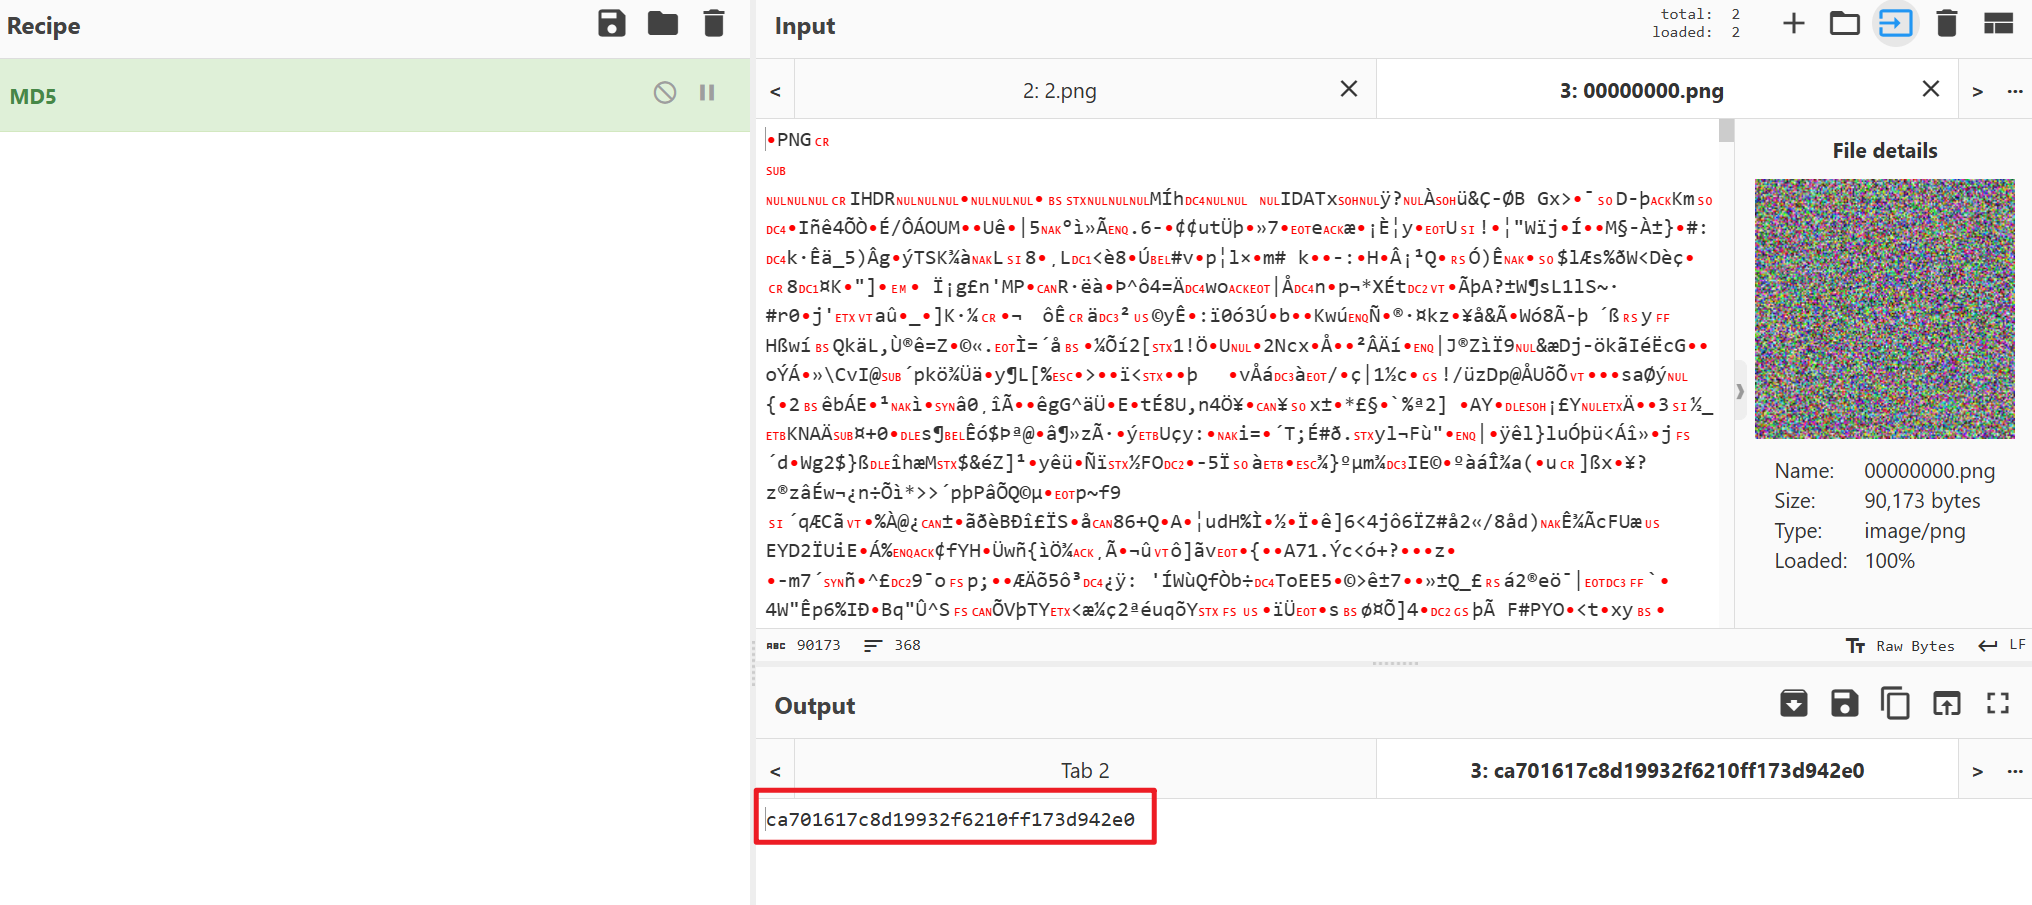Close the 00000000.png input tab

click(1931, 89)
